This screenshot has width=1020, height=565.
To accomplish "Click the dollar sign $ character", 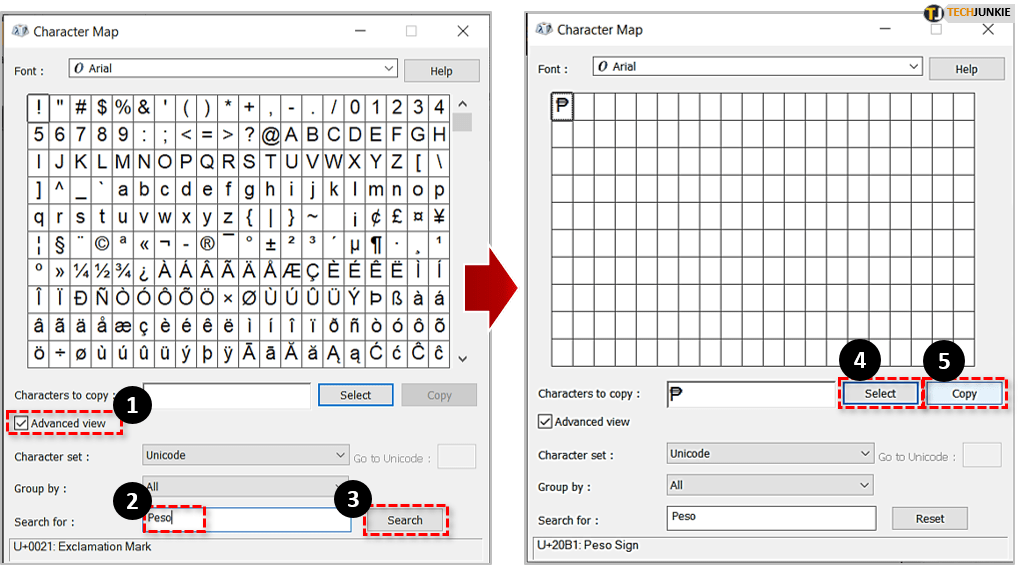I will click(x=102, y=107).
